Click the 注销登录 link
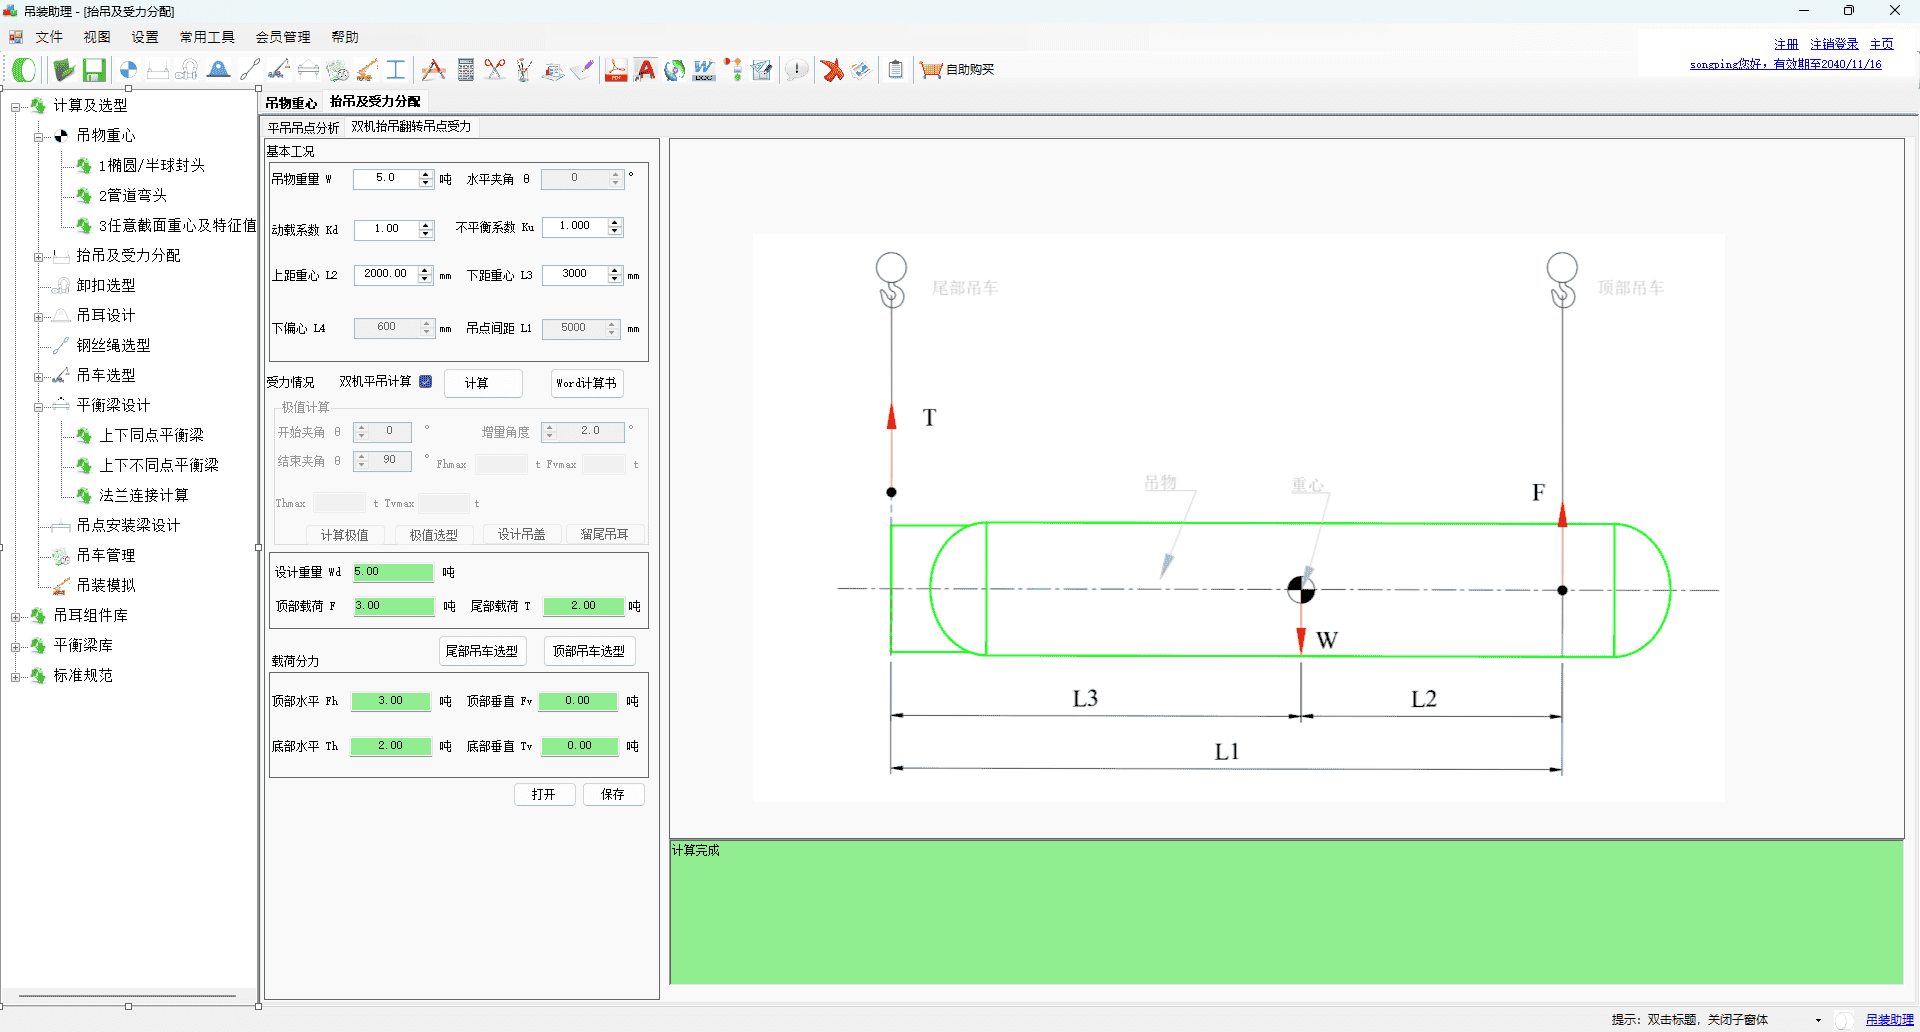The image size is (1920, 1032). click(1833, 44)
